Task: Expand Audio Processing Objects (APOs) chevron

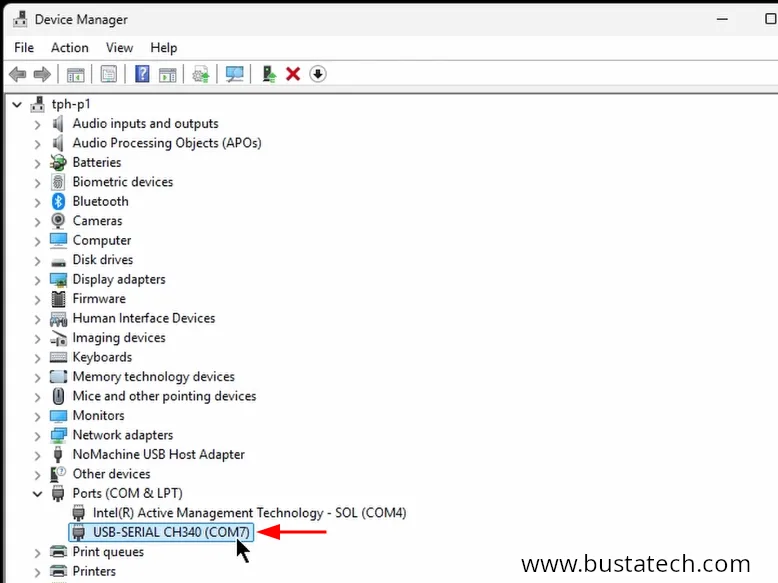Action: pos(37,144)
